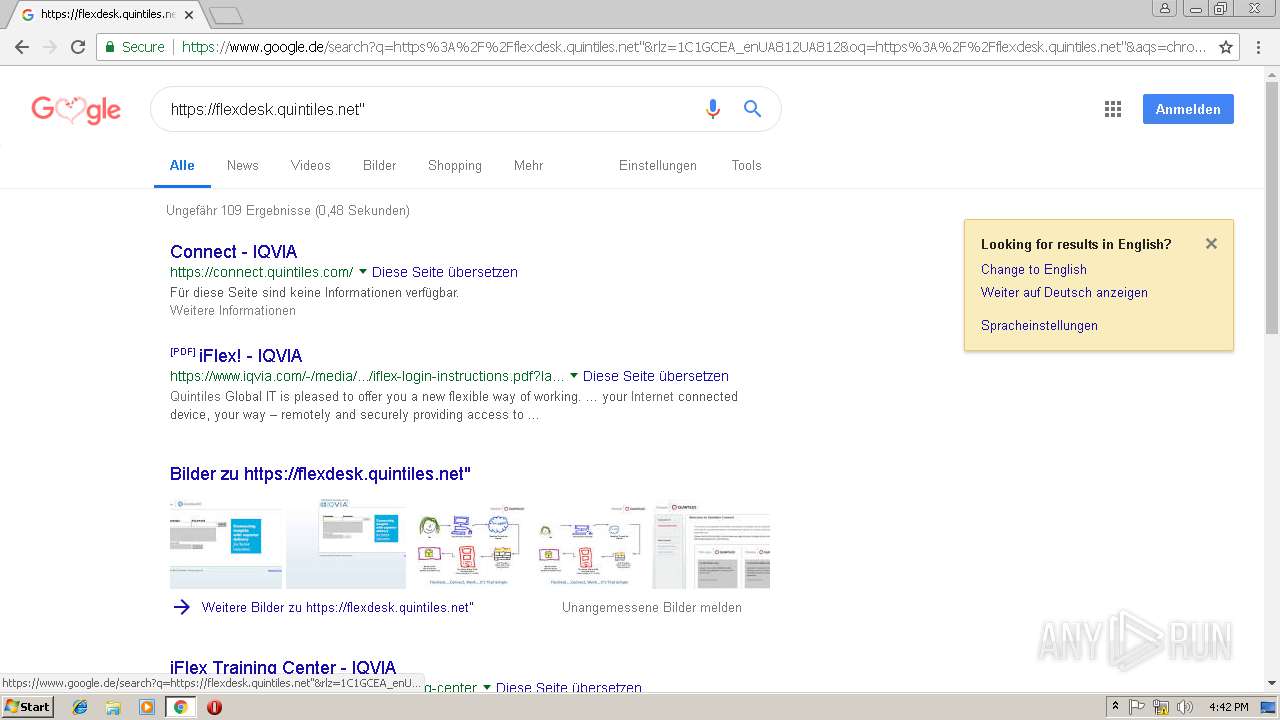
Task: Click Unangemessene Bilder melden
Action: click(652, 607)
